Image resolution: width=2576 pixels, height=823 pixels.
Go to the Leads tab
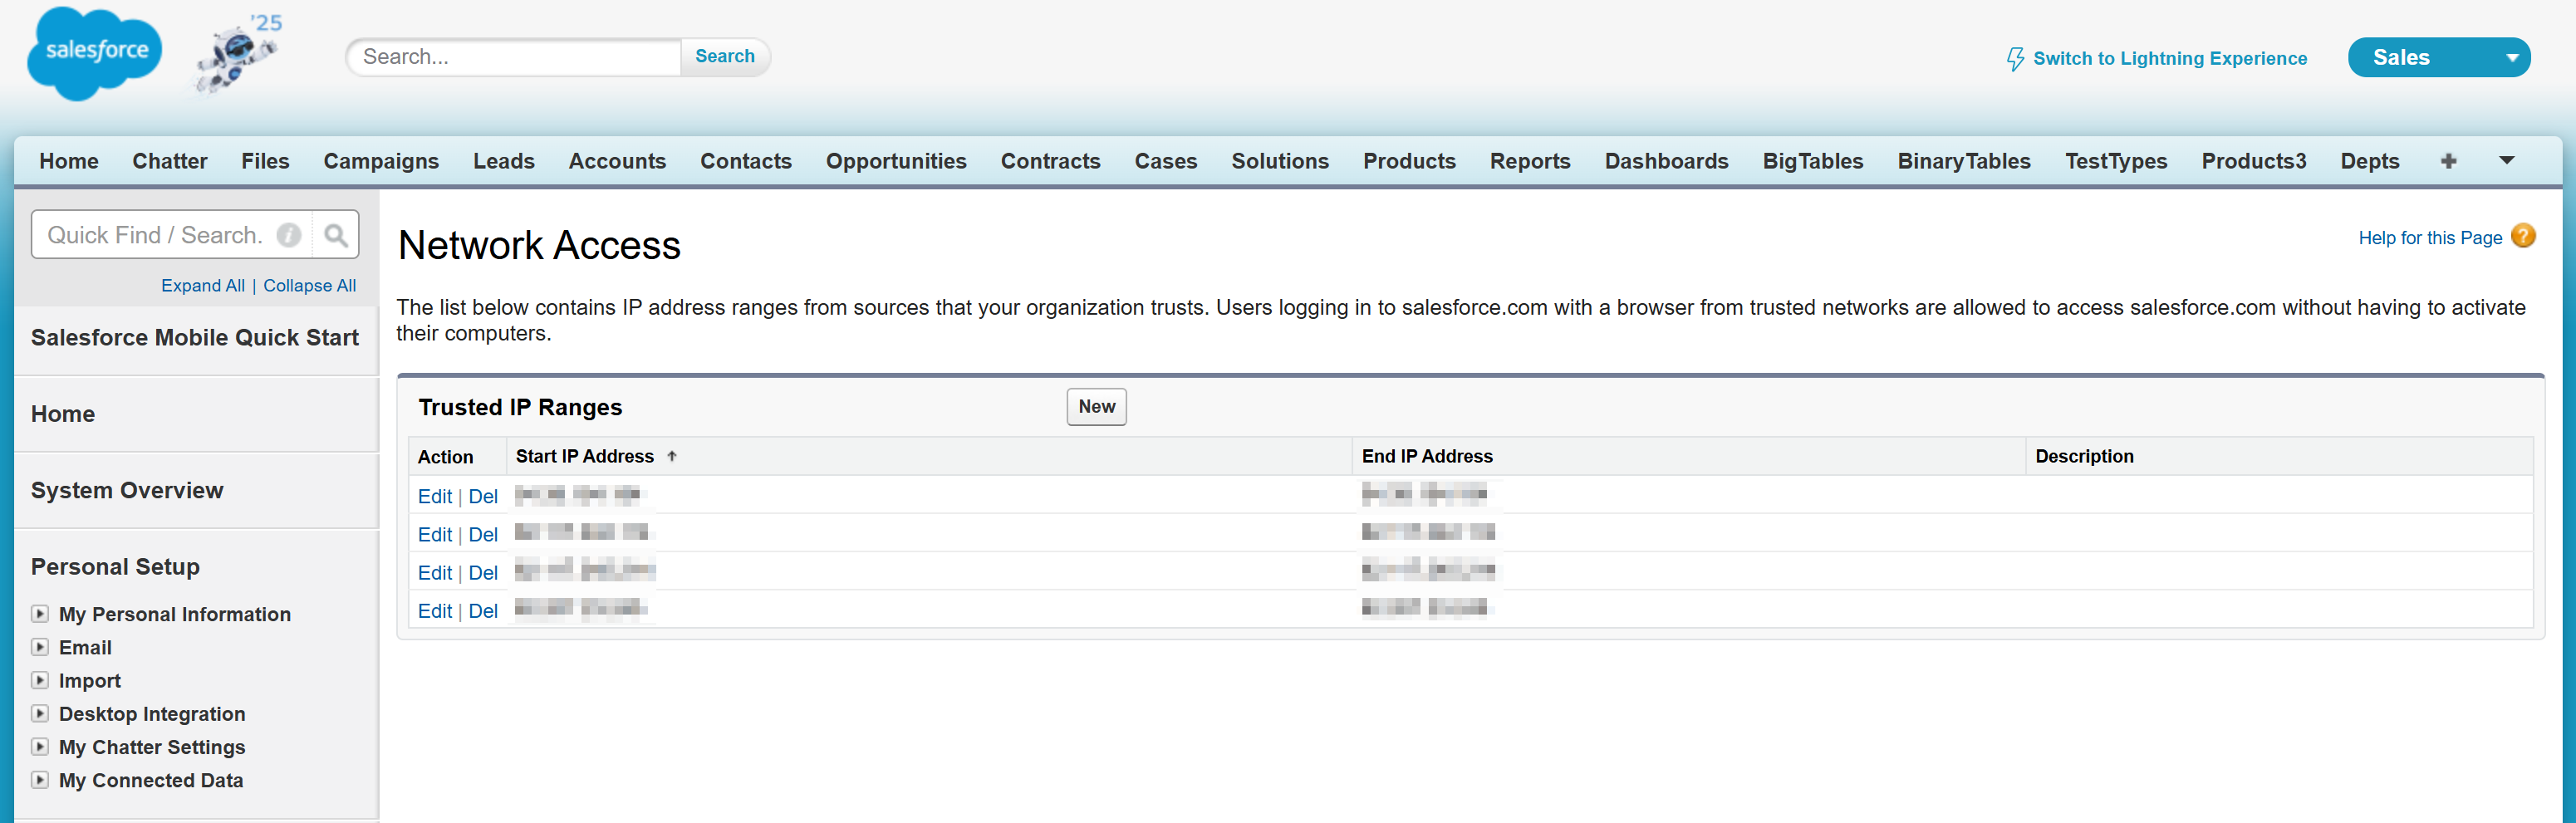pos(504,161)
